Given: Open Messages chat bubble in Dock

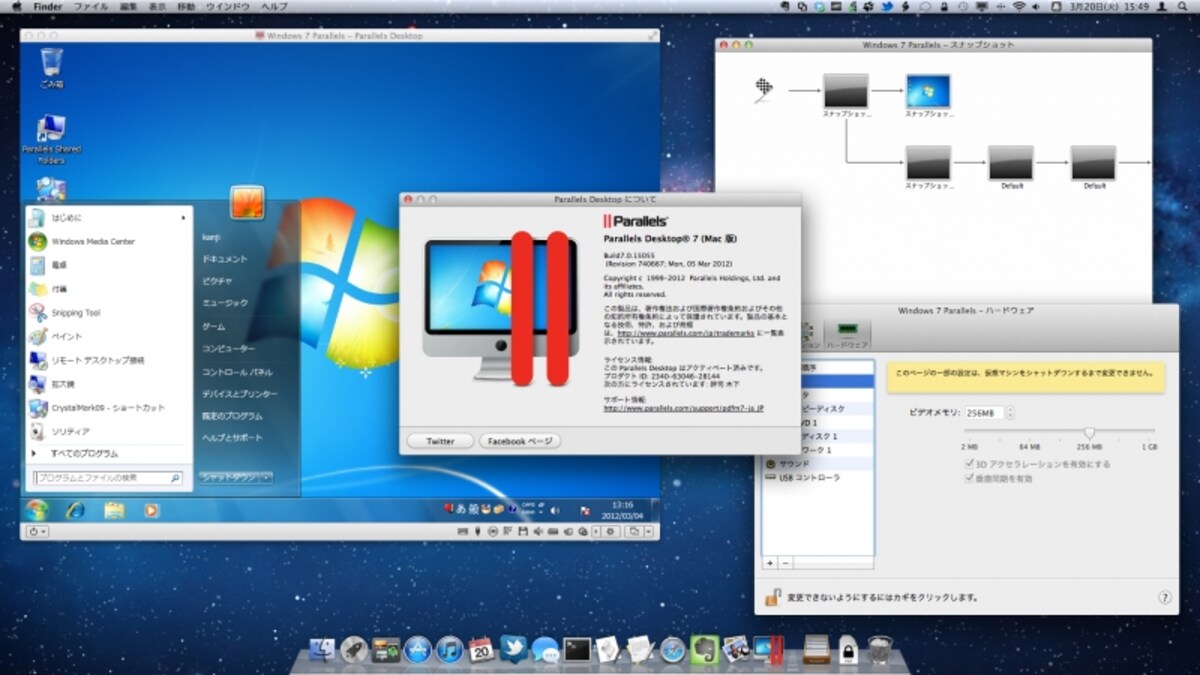Looking at the screenshot, I should tap(545, 650).
